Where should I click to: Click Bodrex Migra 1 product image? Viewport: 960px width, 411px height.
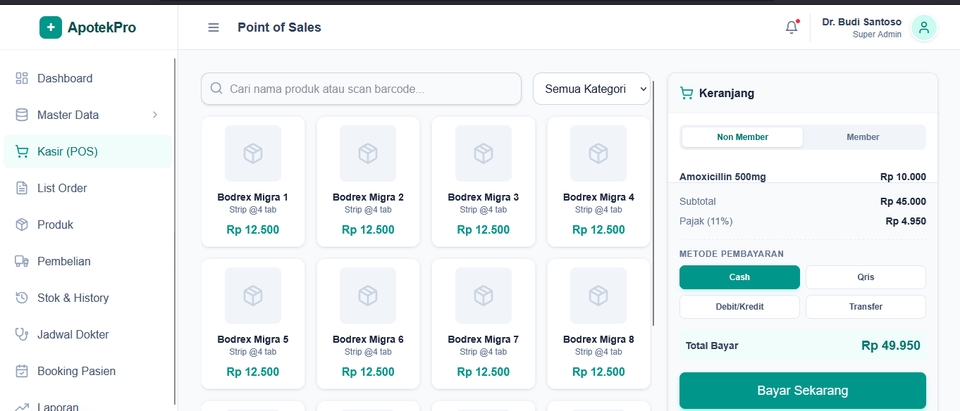point(253,153)
